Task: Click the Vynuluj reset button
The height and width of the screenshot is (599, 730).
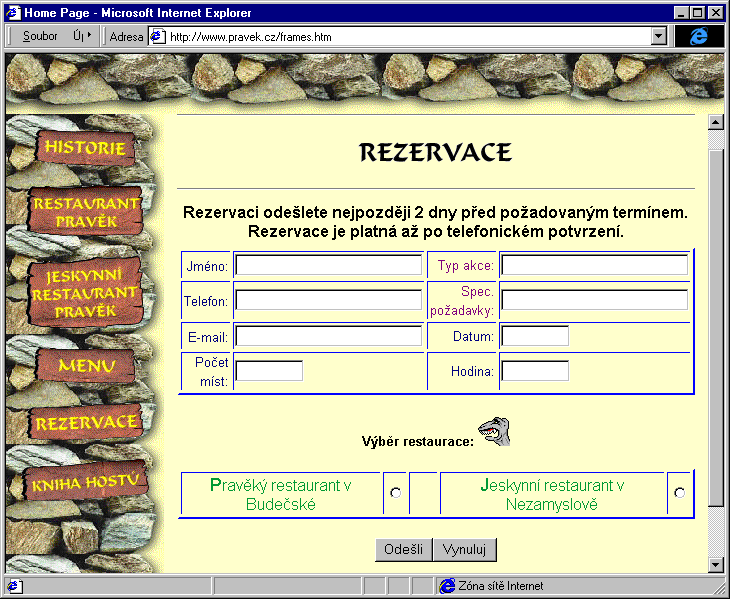Action: [465, 550]
